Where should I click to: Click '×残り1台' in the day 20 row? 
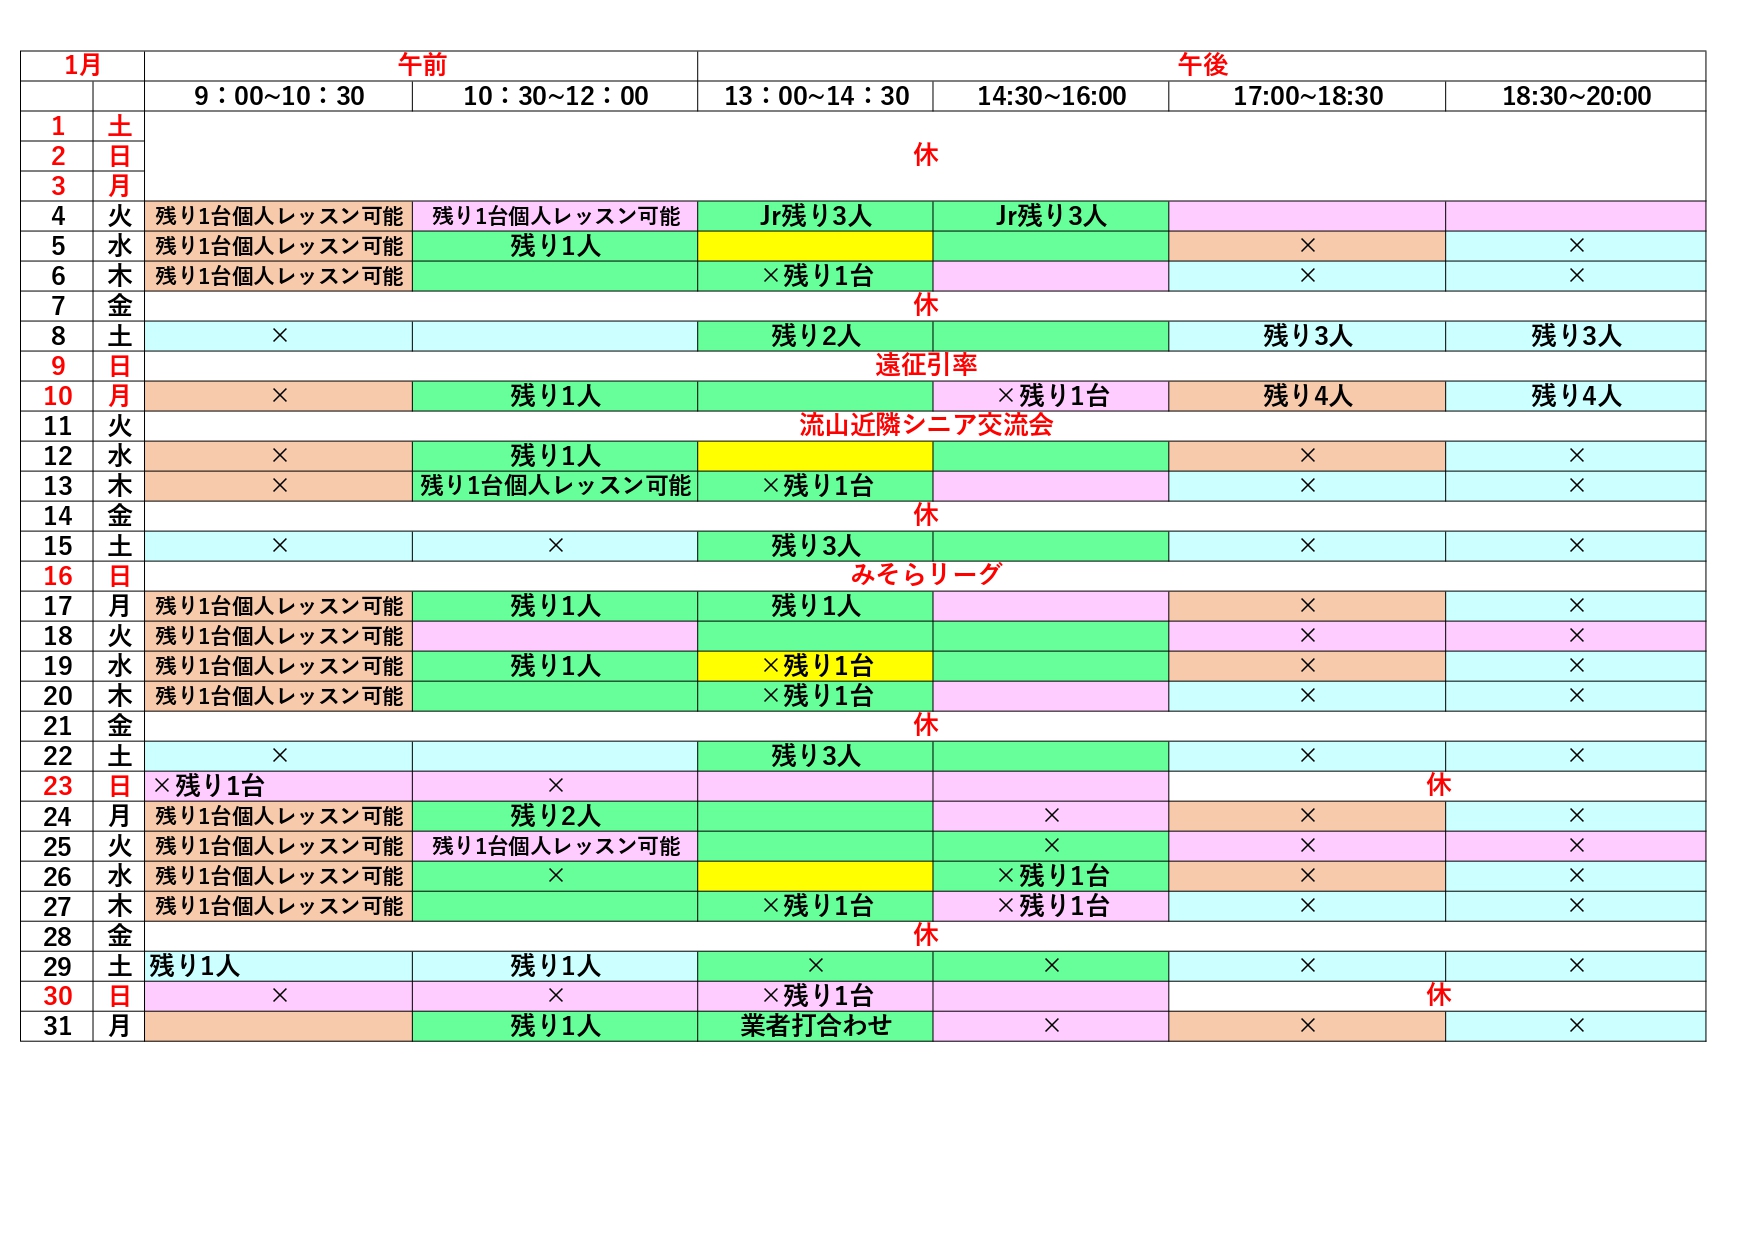[816, 696]
